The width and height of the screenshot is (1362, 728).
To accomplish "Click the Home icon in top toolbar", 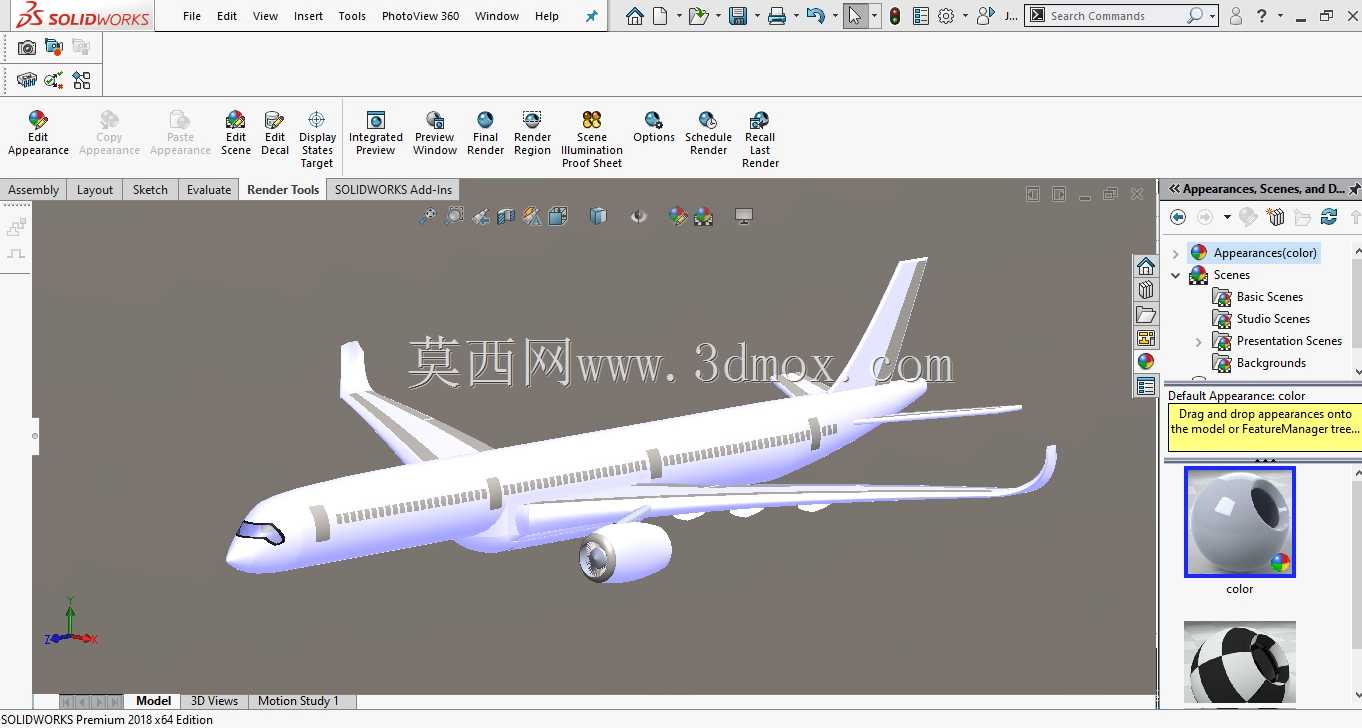I will click(634, 16).
